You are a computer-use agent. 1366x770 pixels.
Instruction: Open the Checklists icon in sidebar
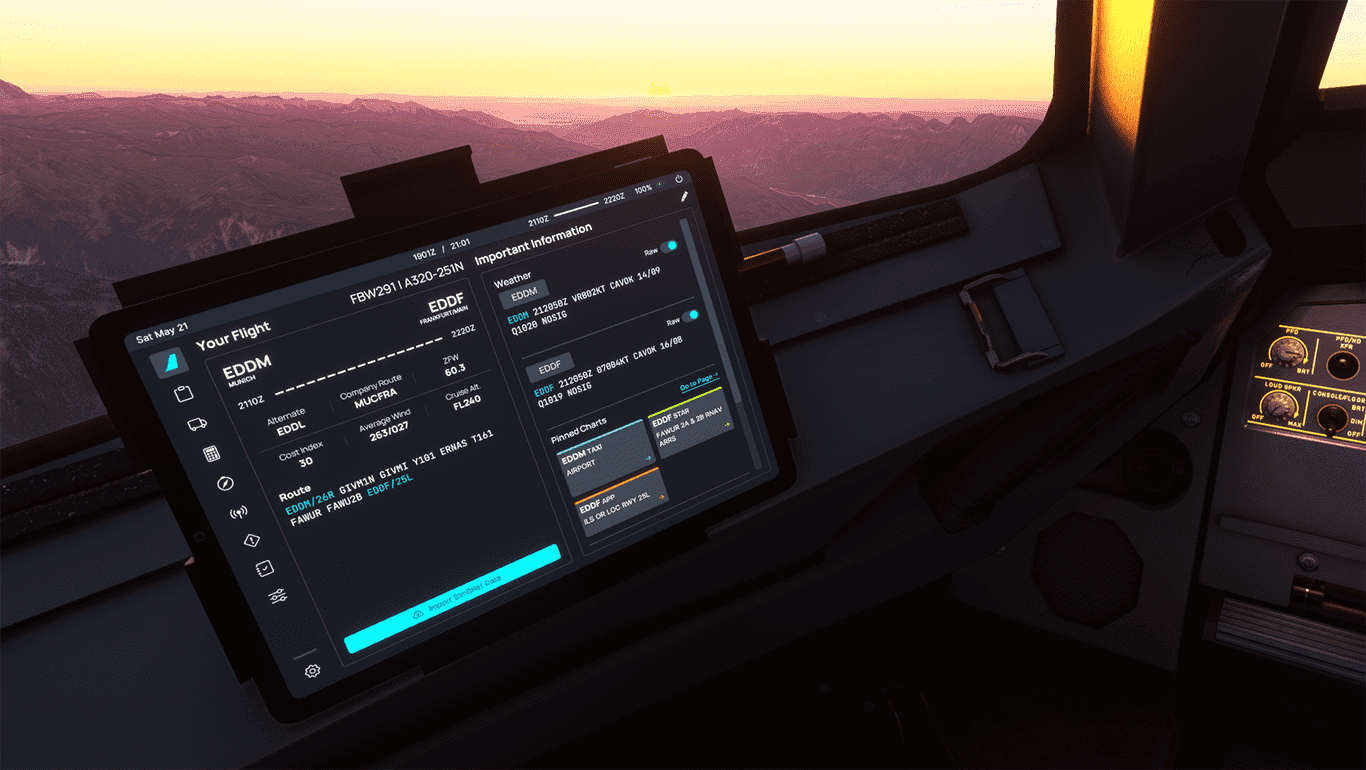264,568
